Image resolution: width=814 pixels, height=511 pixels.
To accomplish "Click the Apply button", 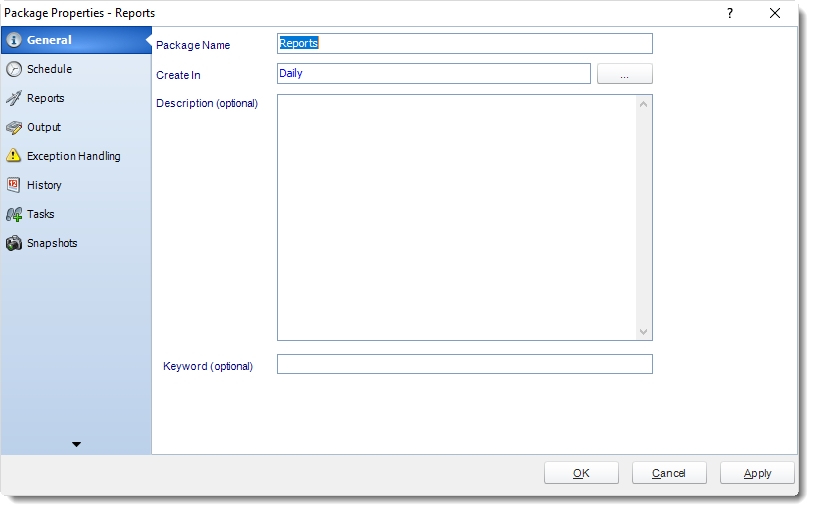I will pos(757,473).
